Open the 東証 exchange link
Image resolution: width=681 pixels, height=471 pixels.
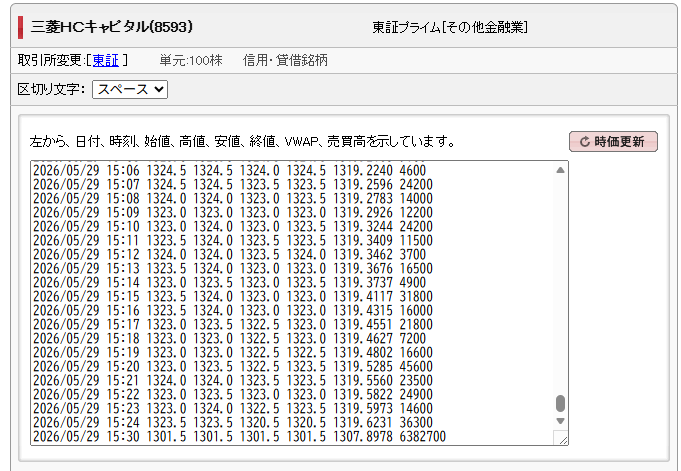pyautogui.click(x=106, y=60)
